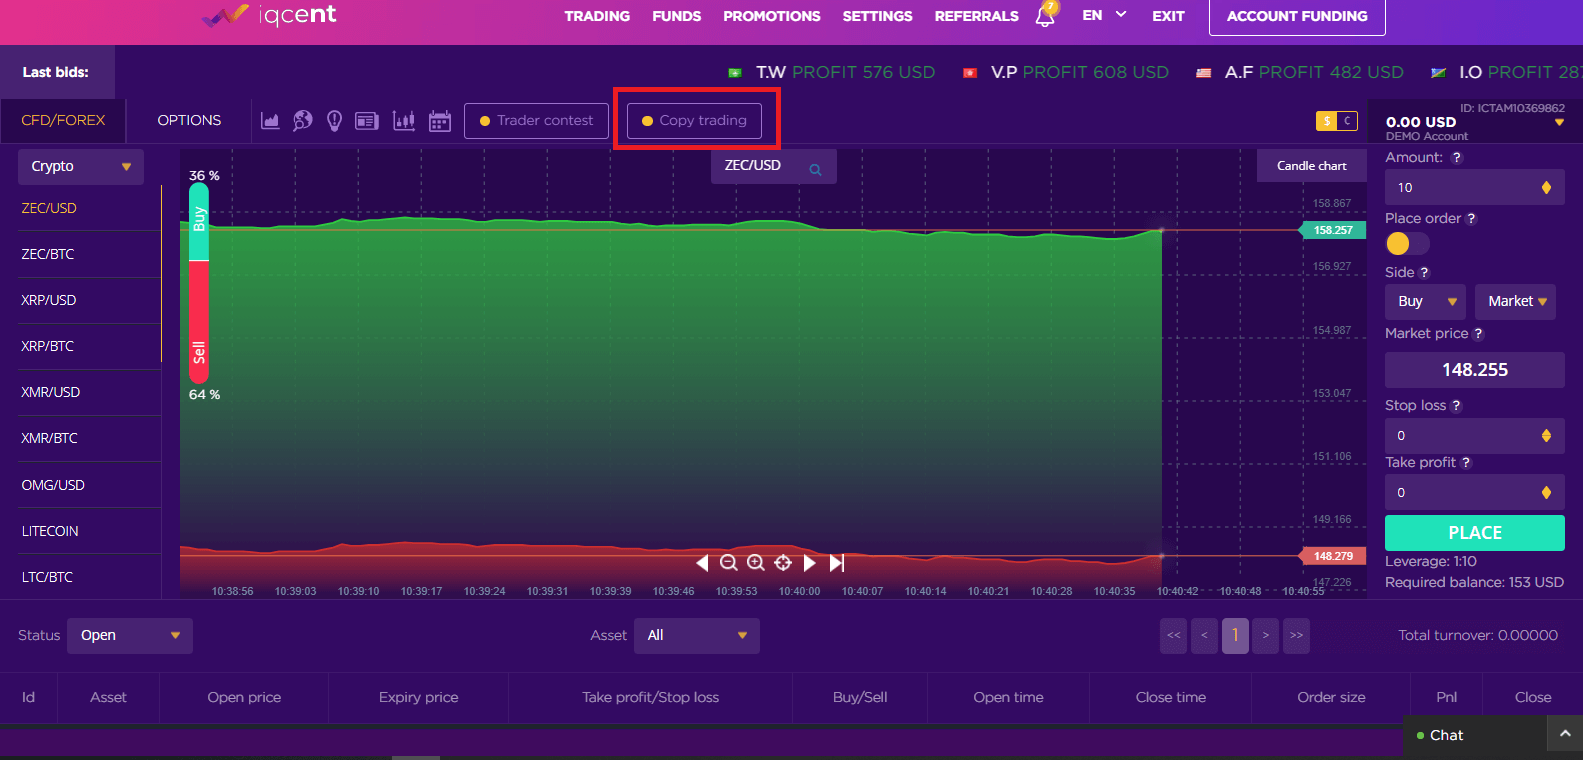
Task: Open the lightbulb trading ideas icon
Action: coord(335,121)
